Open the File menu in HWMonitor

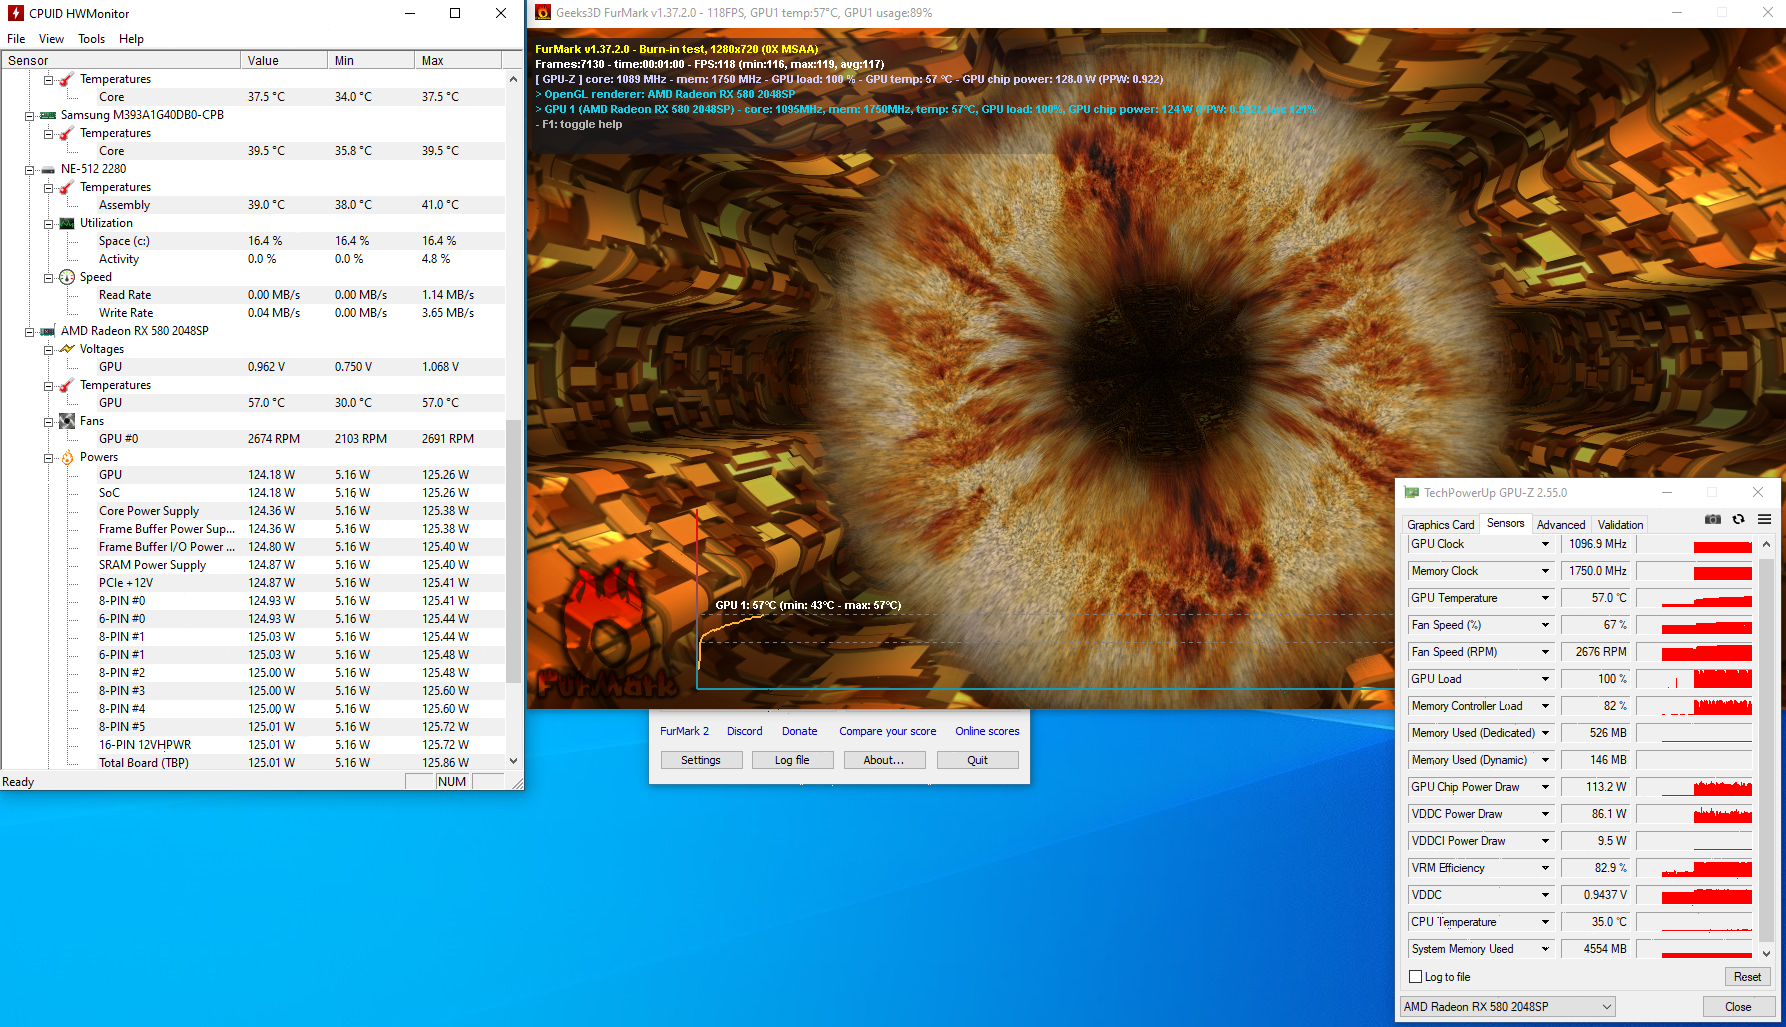pyautogui.click(x=16, y=39)
